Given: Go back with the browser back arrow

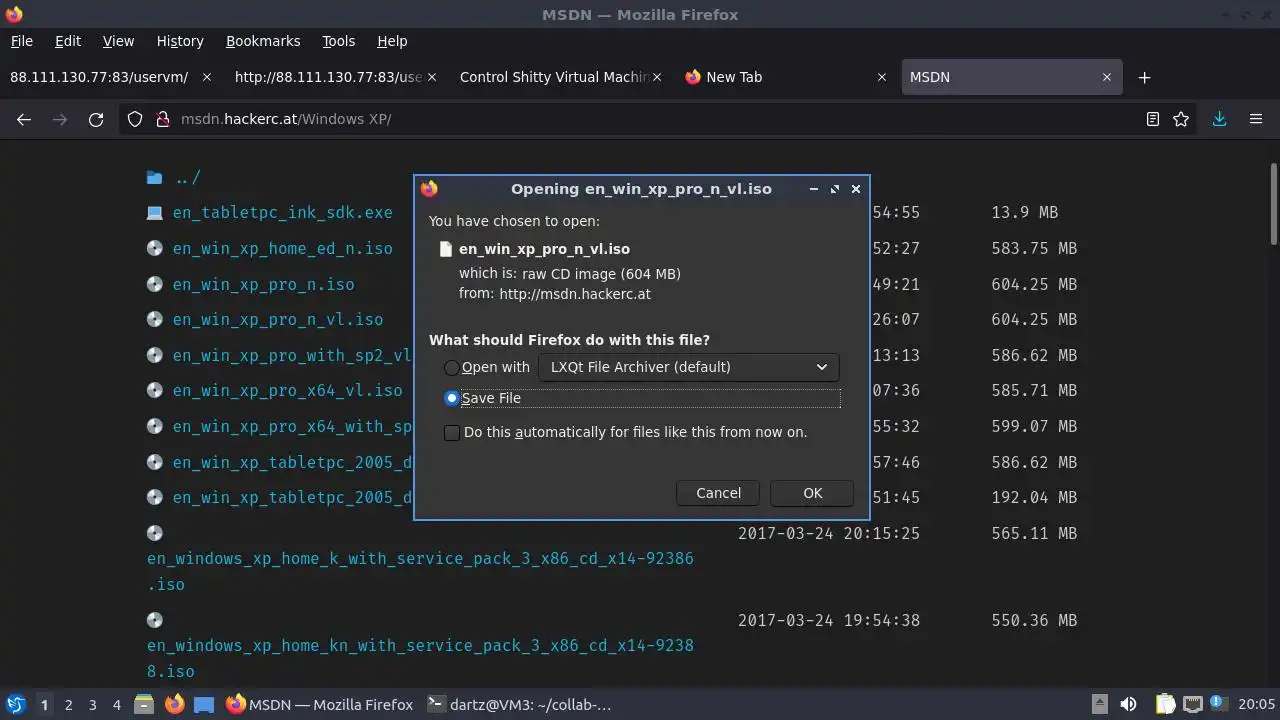Looking at the screenshot, I should coord(24,119).
